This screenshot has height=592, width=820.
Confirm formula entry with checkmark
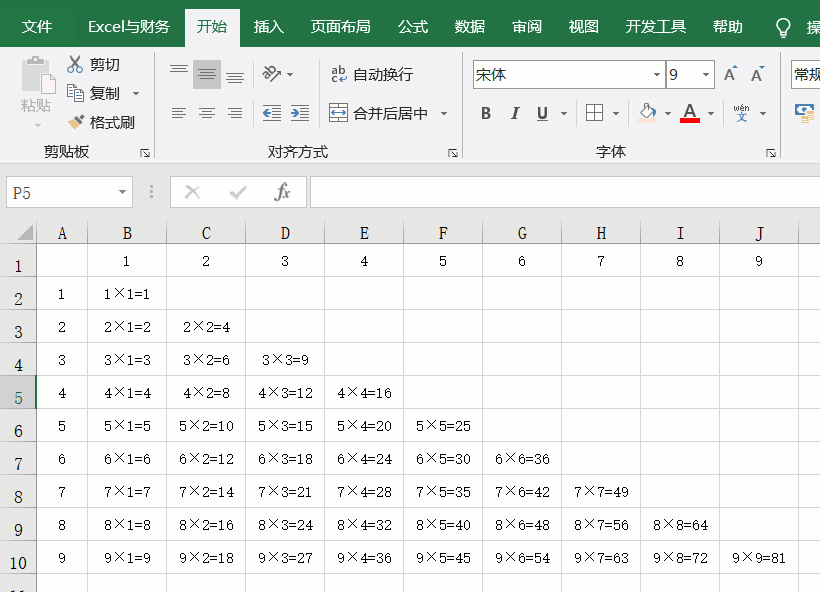tap(238, 192)
